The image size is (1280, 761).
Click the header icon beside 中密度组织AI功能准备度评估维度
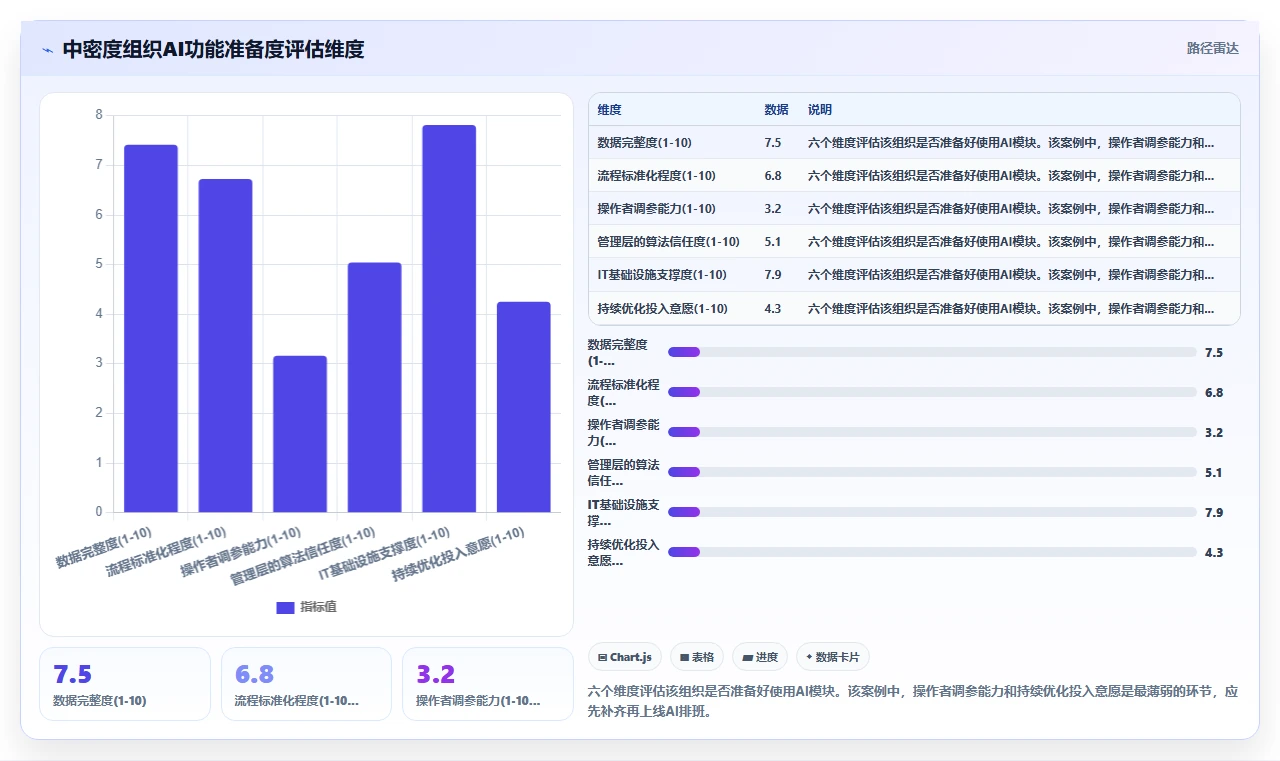(47, 50)
